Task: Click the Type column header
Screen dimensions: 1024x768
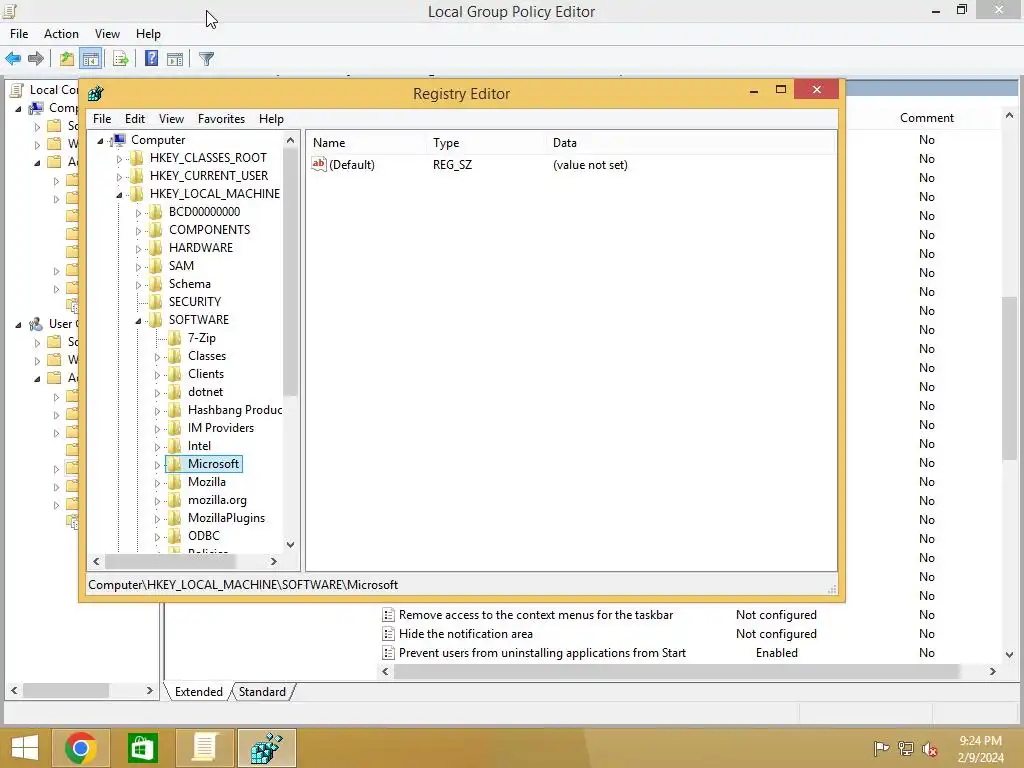Action: [x=486, y=143]
